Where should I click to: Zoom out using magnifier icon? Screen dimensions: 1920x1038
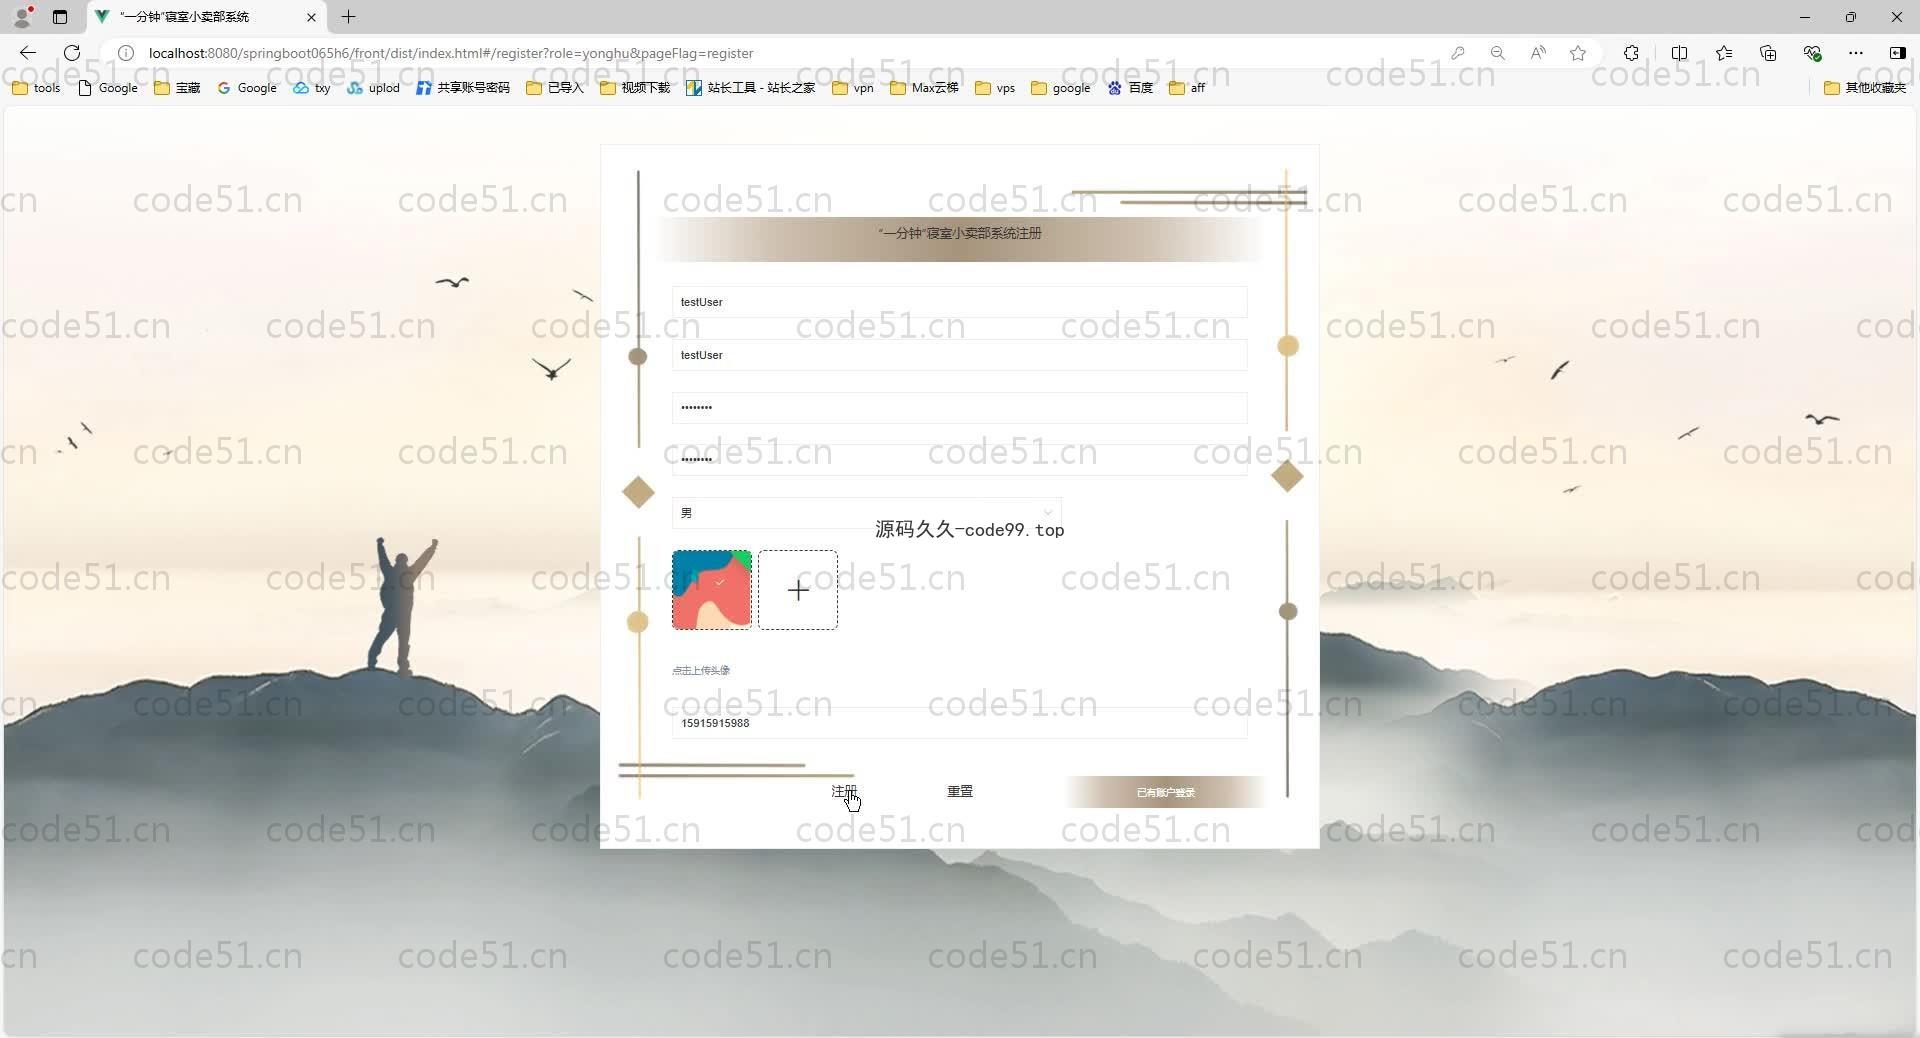(x=1497, y=53)
